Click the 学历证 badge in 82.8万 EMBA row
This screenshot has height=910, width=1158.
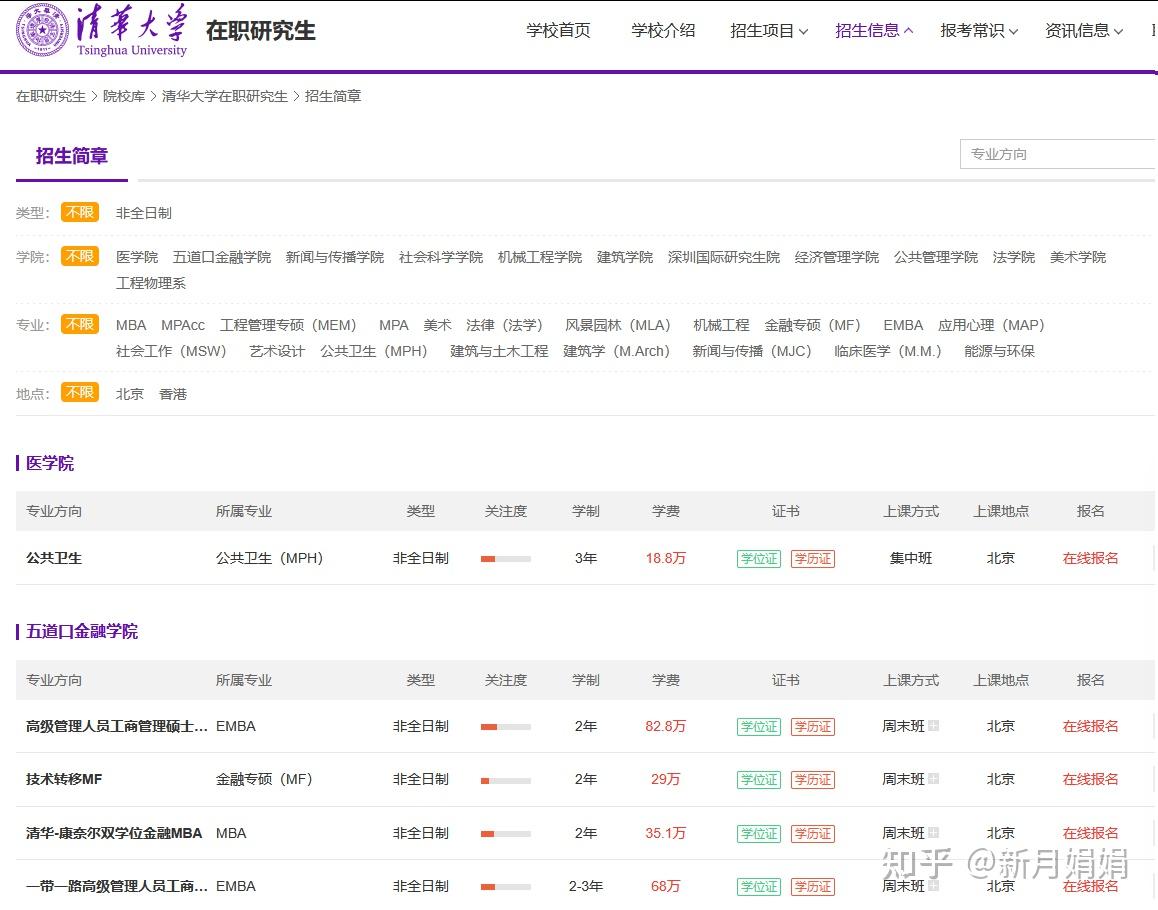[812, 727]
